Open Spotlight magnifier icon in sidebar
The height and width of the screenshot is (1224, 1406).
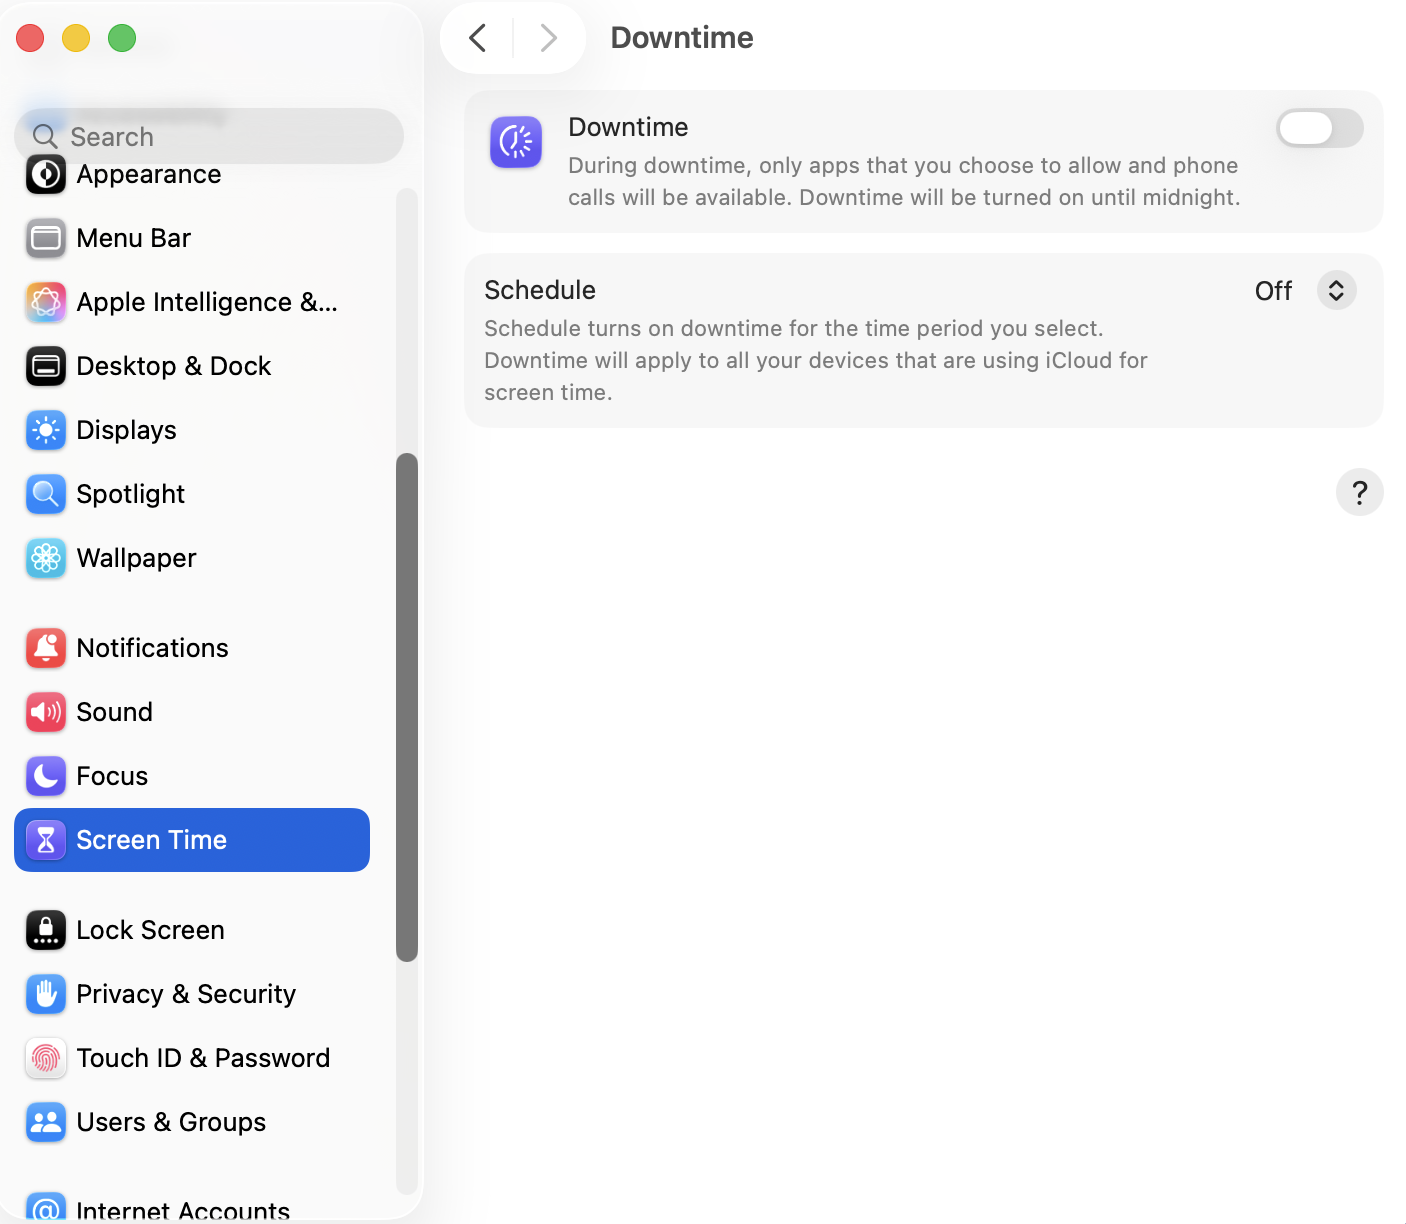tap(46, 494)
